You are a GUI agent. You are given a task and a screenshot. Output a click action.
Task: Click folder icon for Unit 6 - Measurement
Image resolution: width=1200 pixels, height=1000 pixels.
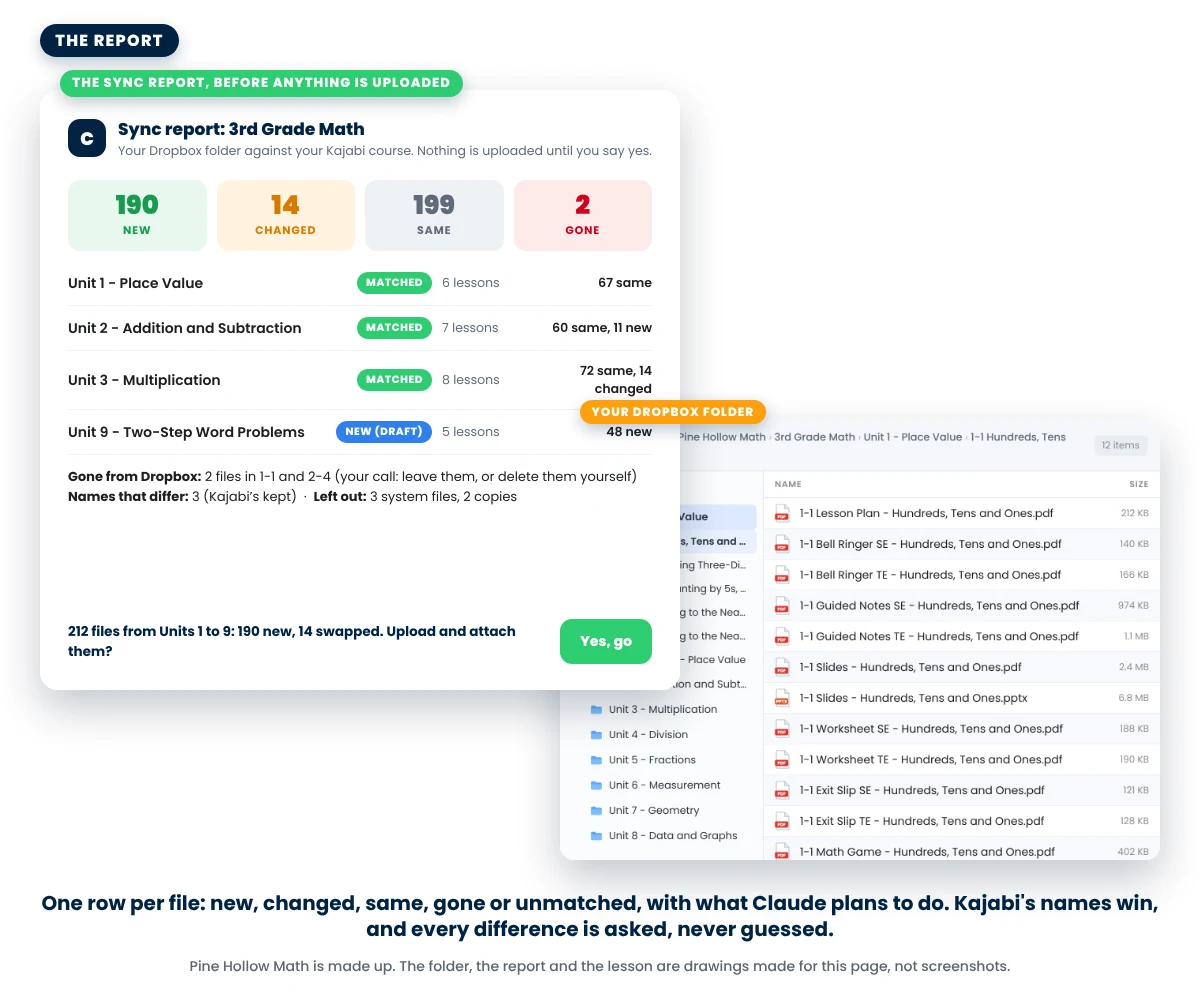[596, 785]
